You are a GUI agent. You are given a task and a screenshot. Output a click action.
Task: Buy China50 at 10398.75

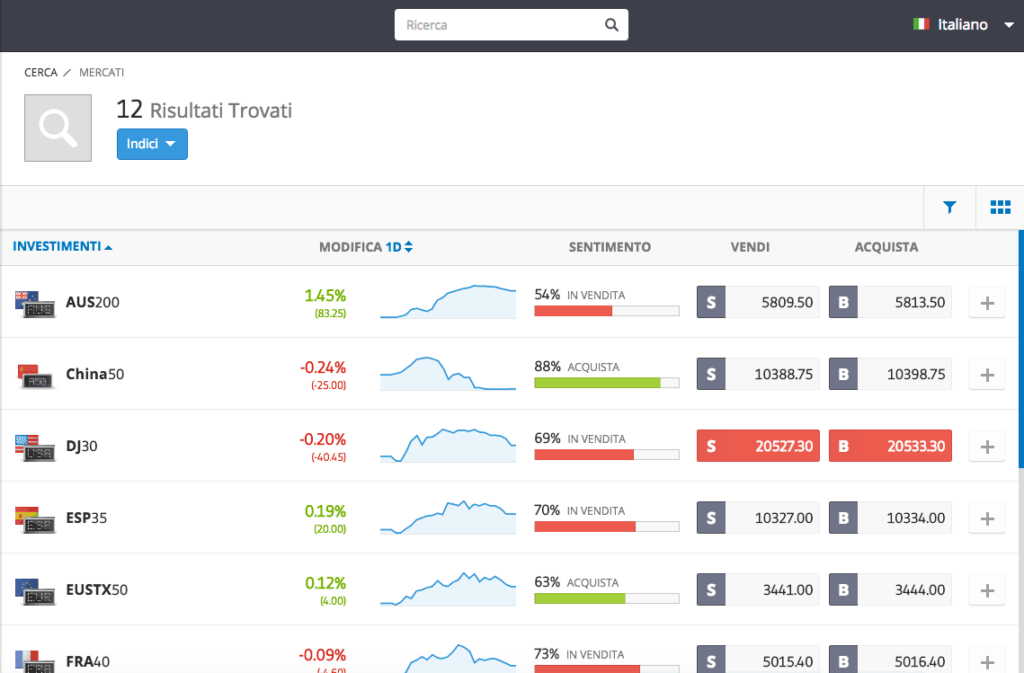pyautogui.click(x=890, y=374)
